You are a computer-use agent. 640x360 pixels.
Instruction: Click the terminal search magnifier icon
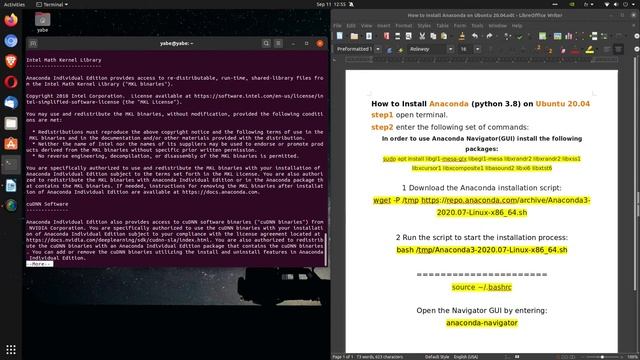[266, 43]
